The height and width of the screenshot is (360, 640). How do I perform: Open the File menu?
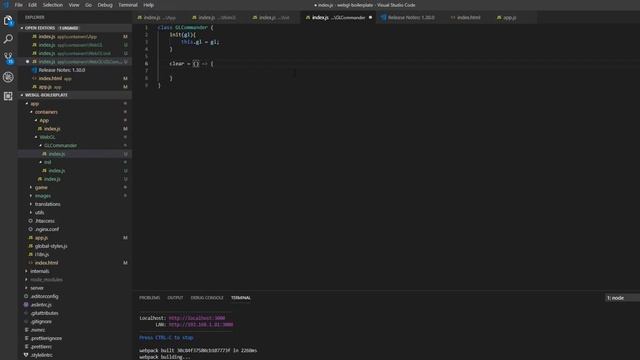pyautogui.click(x=19, y=5)
